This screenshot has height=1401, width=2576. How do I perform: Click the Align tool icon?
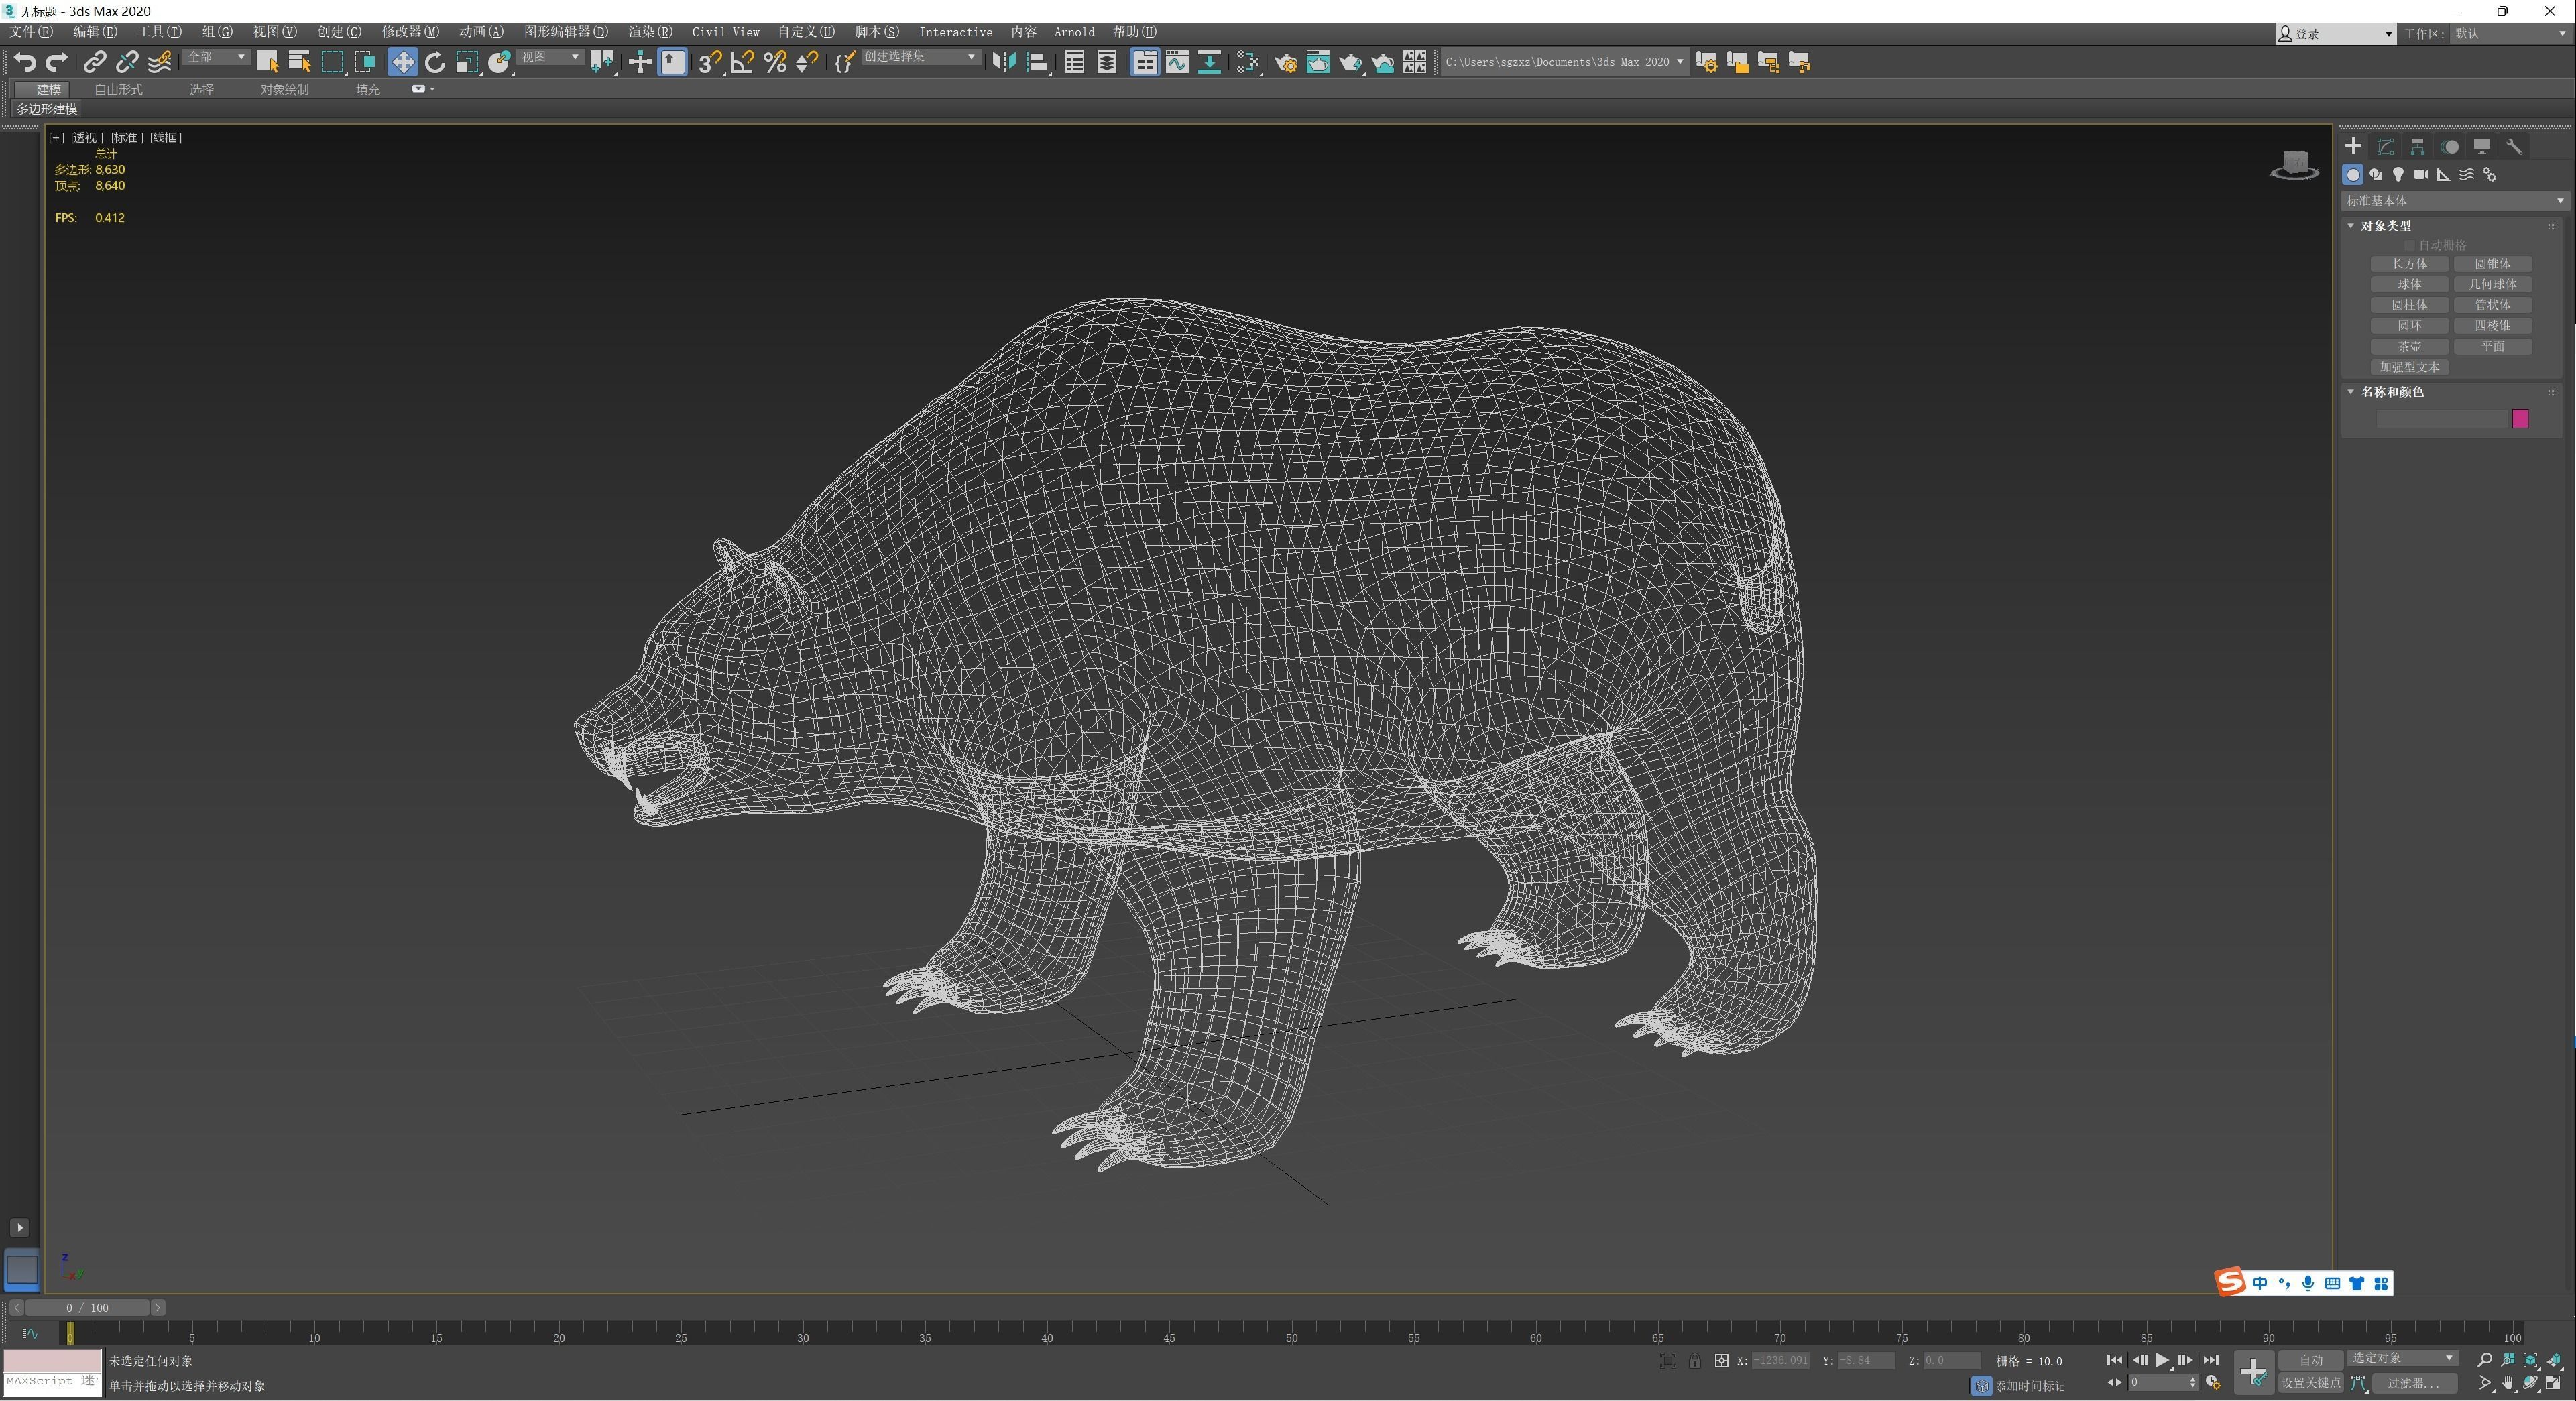1037,62
